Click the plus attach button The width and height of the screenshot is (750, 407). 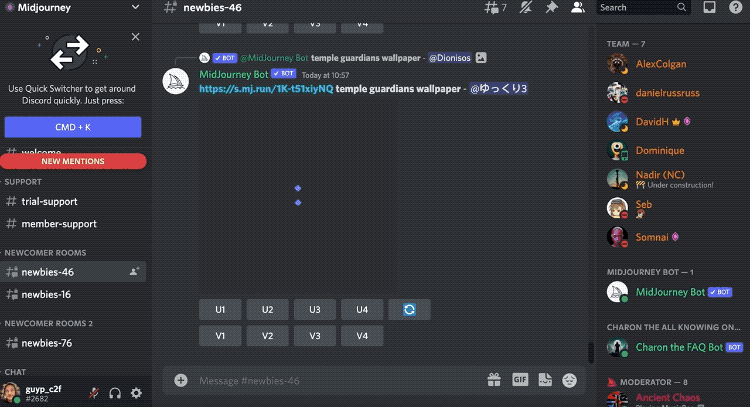[x=181, y=380]
